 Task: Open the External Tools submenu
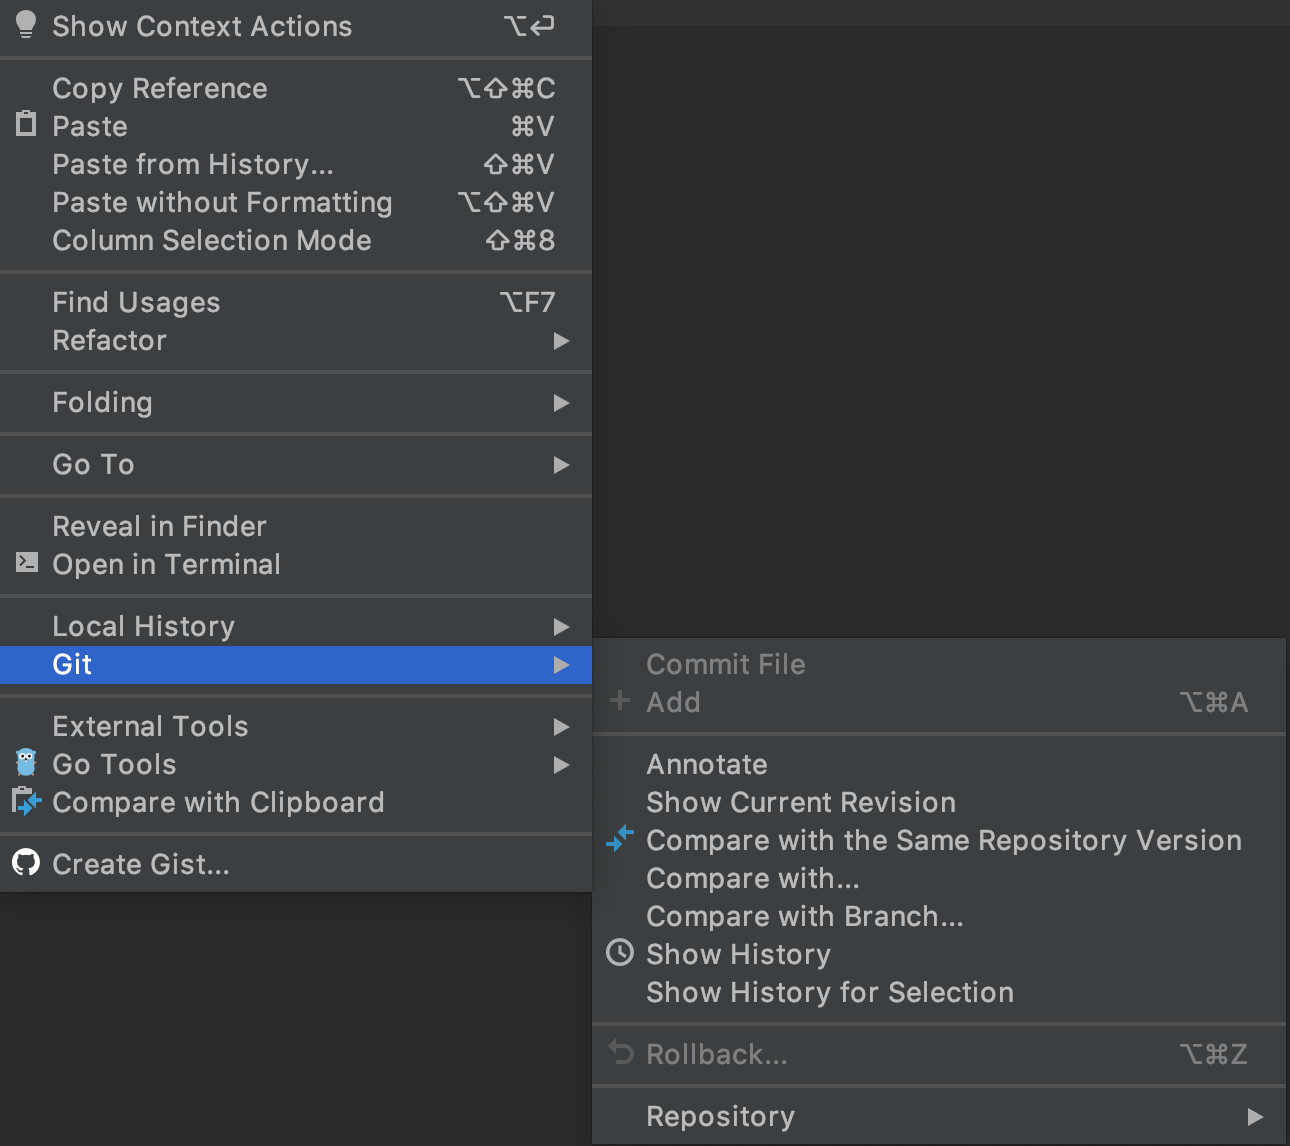(150, 727)
